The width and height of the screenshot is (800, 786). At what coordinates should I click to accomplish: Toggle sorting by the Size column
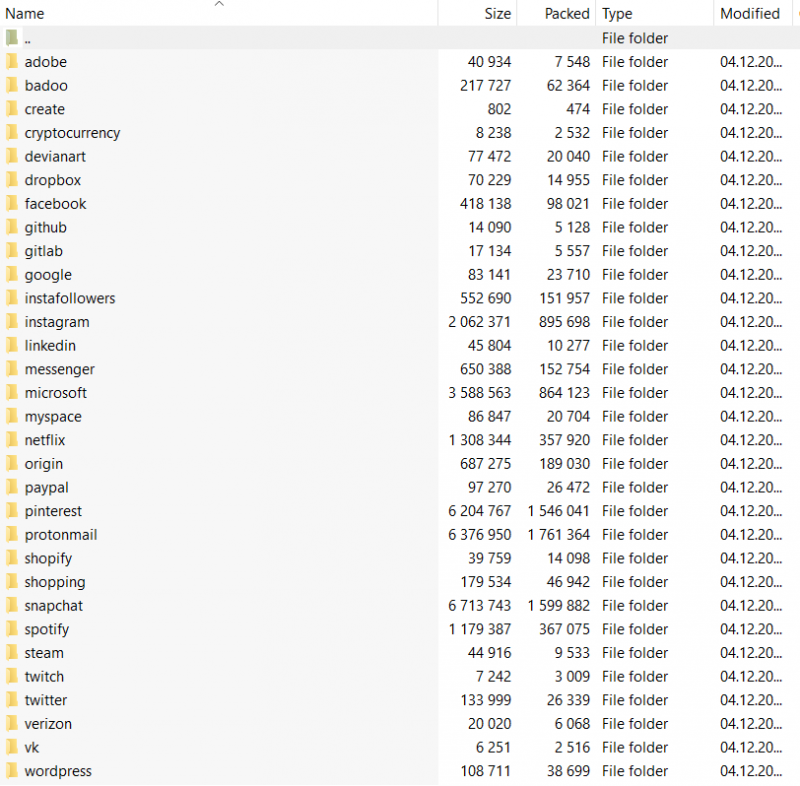[x=497, y=13]
